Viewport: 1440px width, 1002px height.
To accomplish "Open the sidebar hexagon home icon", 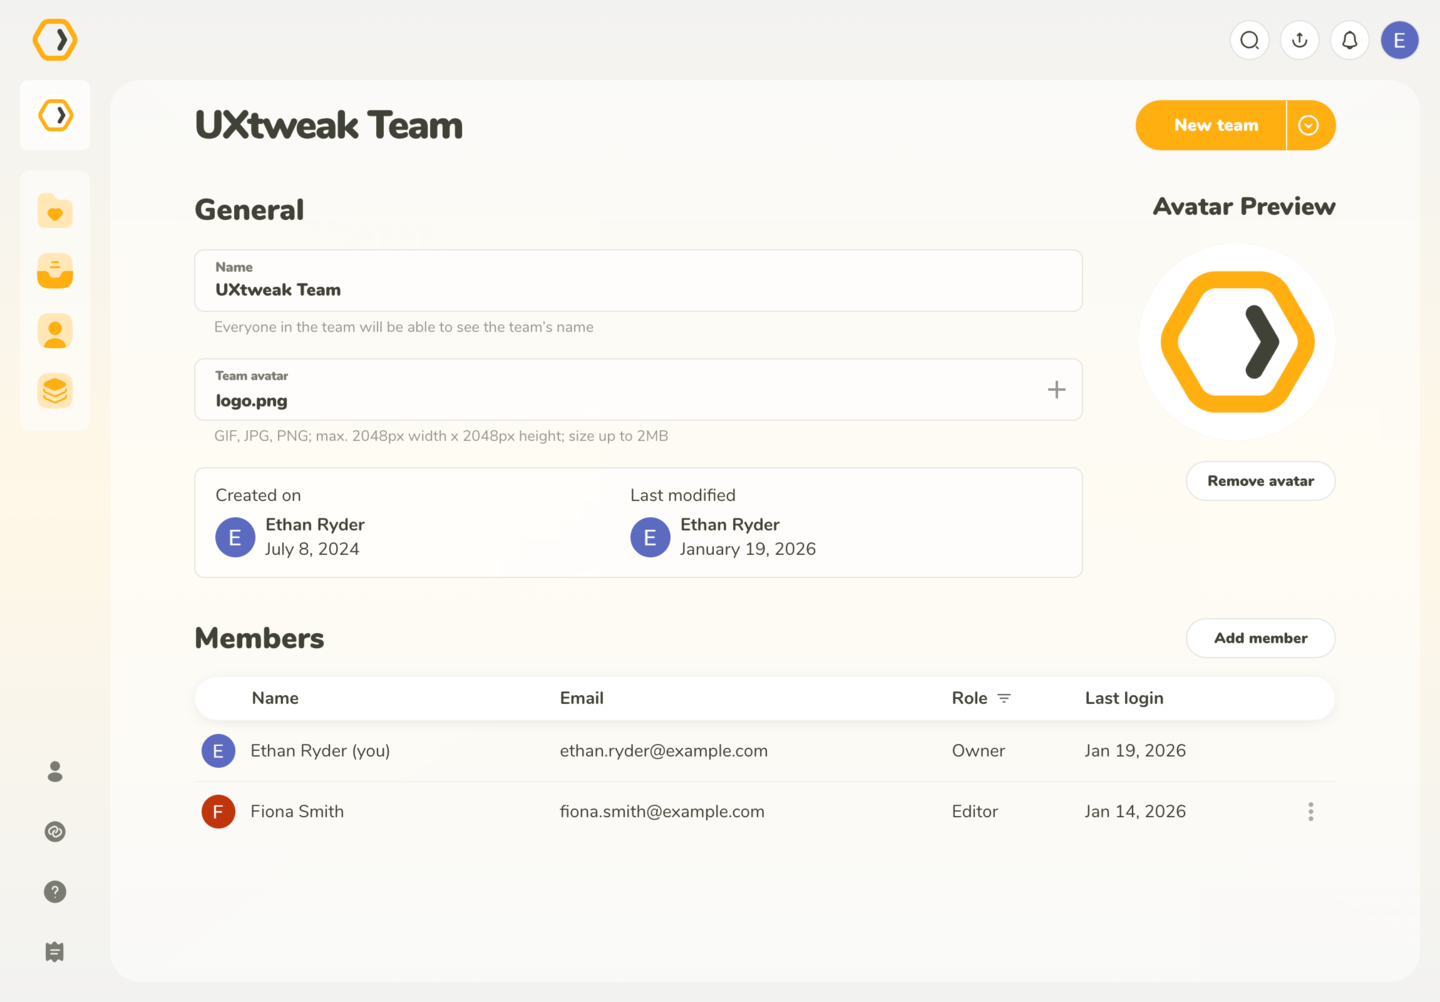I will tap(55, 115).
